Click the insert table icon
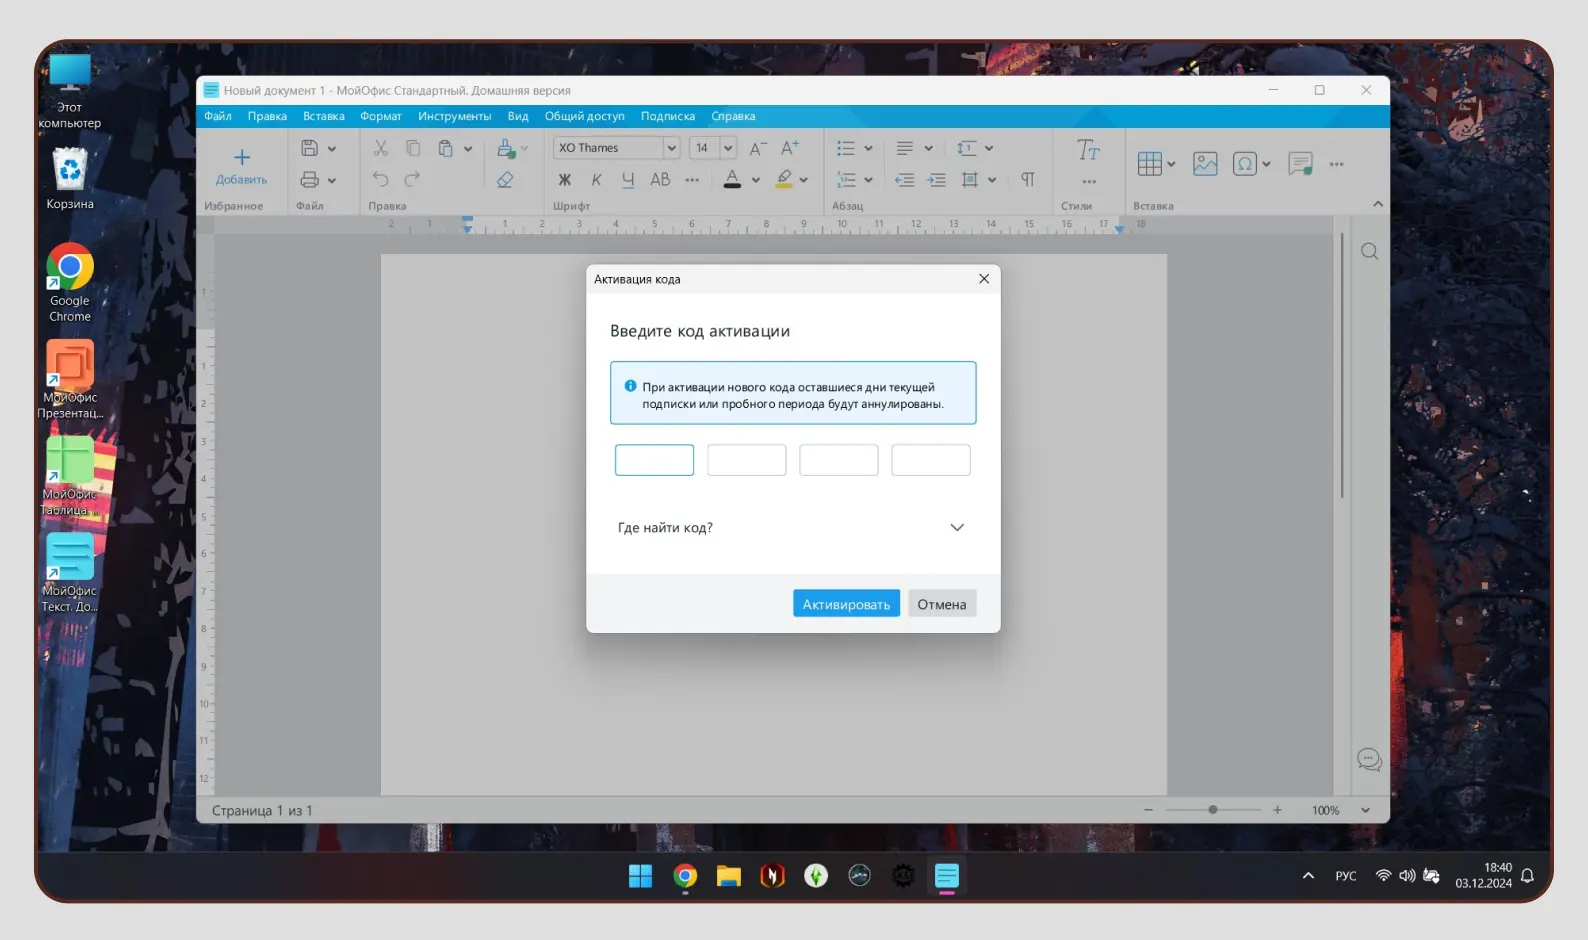The height and width of the screenshot is (940, 1588). point(1150,164)
